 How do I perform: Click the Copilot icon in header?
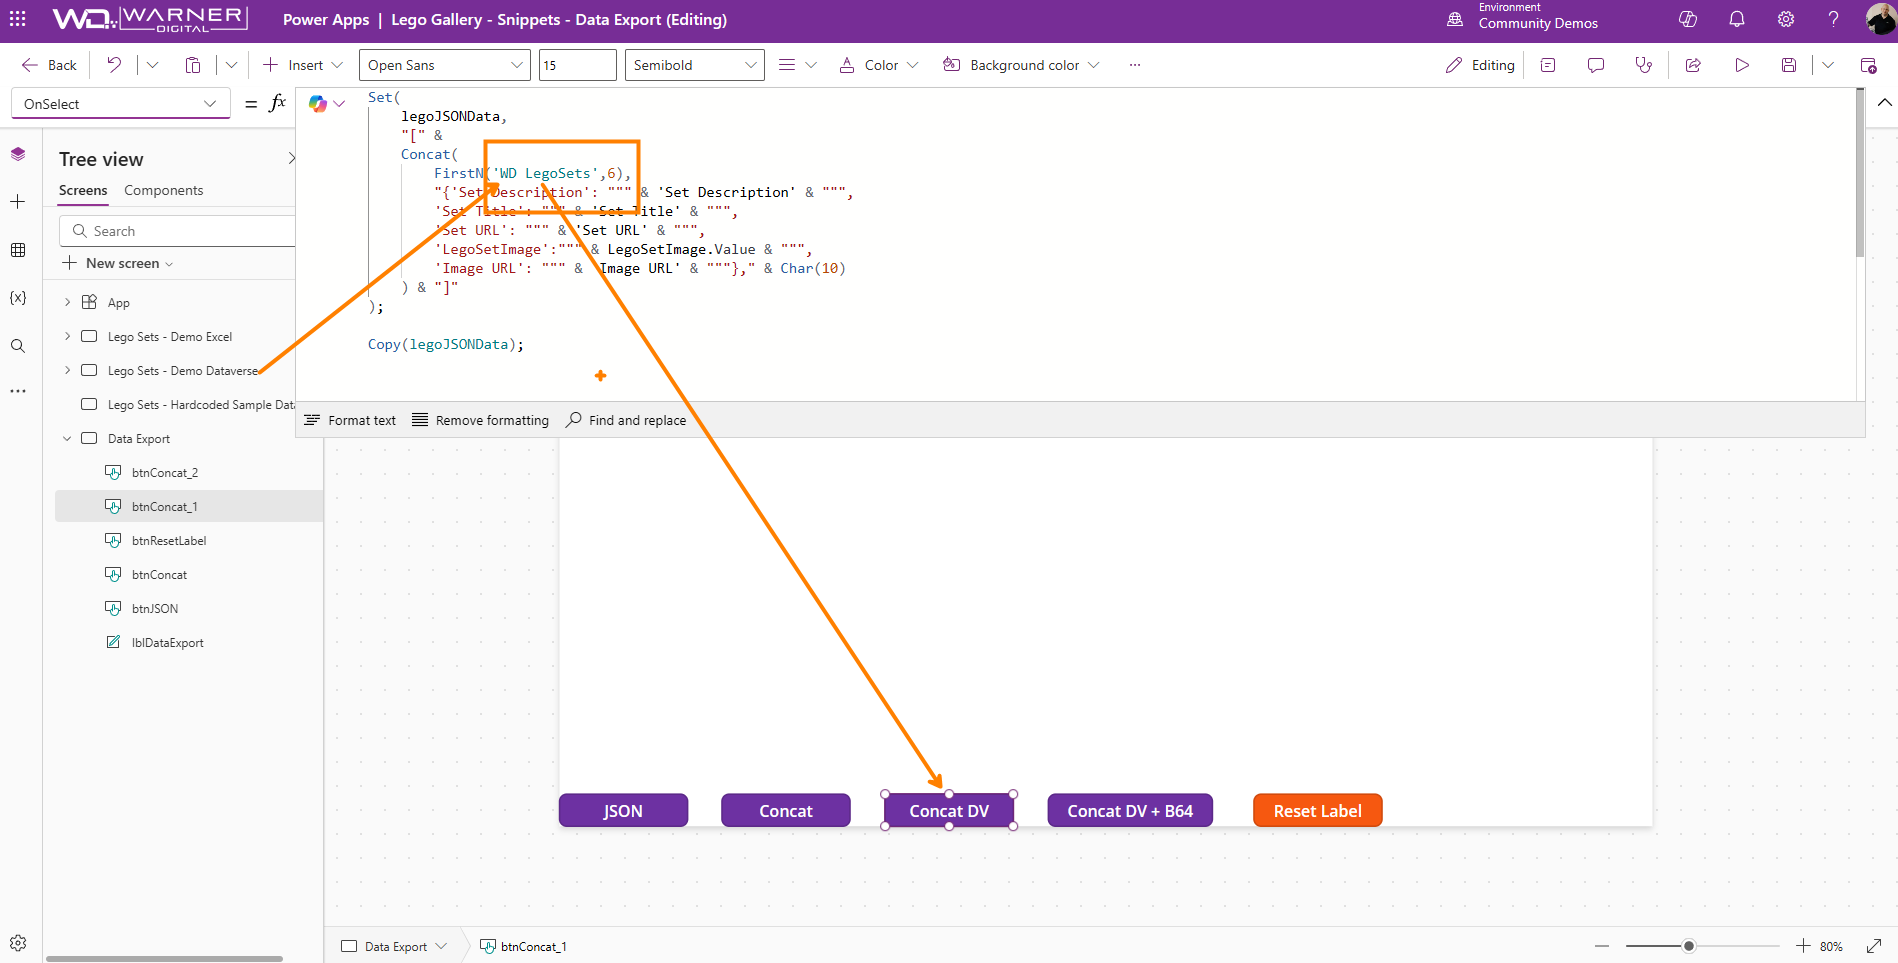[x=1688, y=19]
